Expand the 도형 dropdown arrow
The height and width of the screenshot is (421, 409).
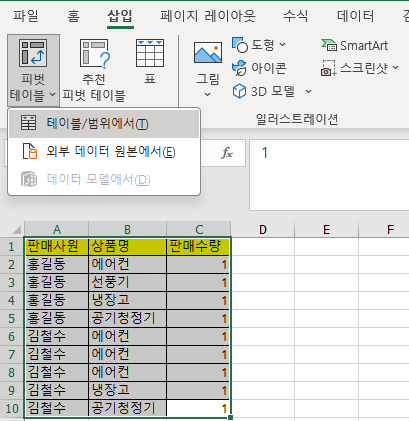point(282,45)
